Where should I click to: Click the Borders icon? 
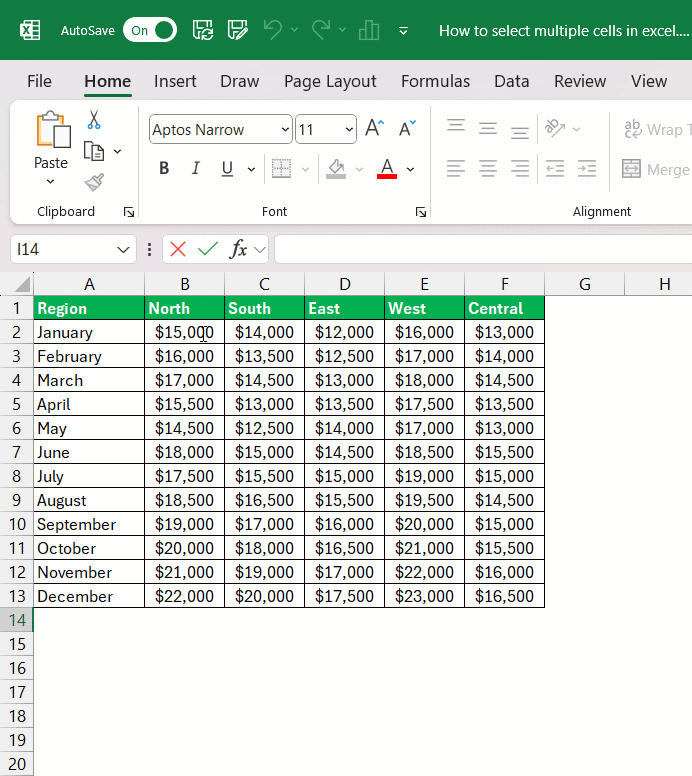pos(281,169)
